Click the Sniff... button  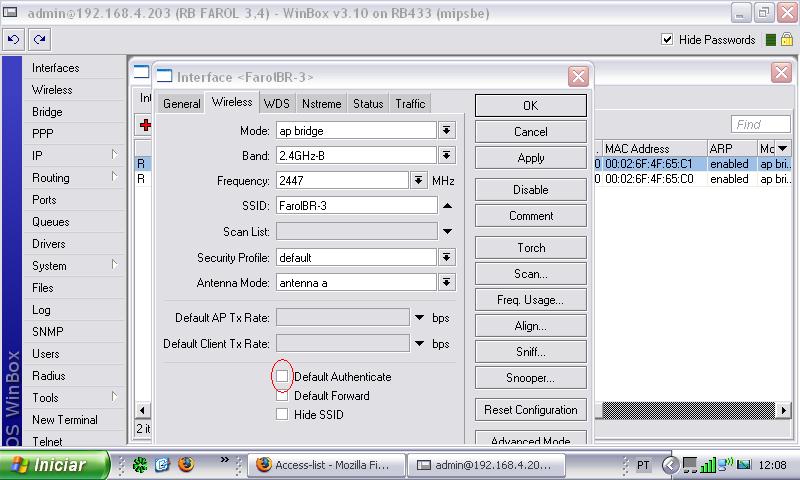pyautogui.click(x=531, y=352)
